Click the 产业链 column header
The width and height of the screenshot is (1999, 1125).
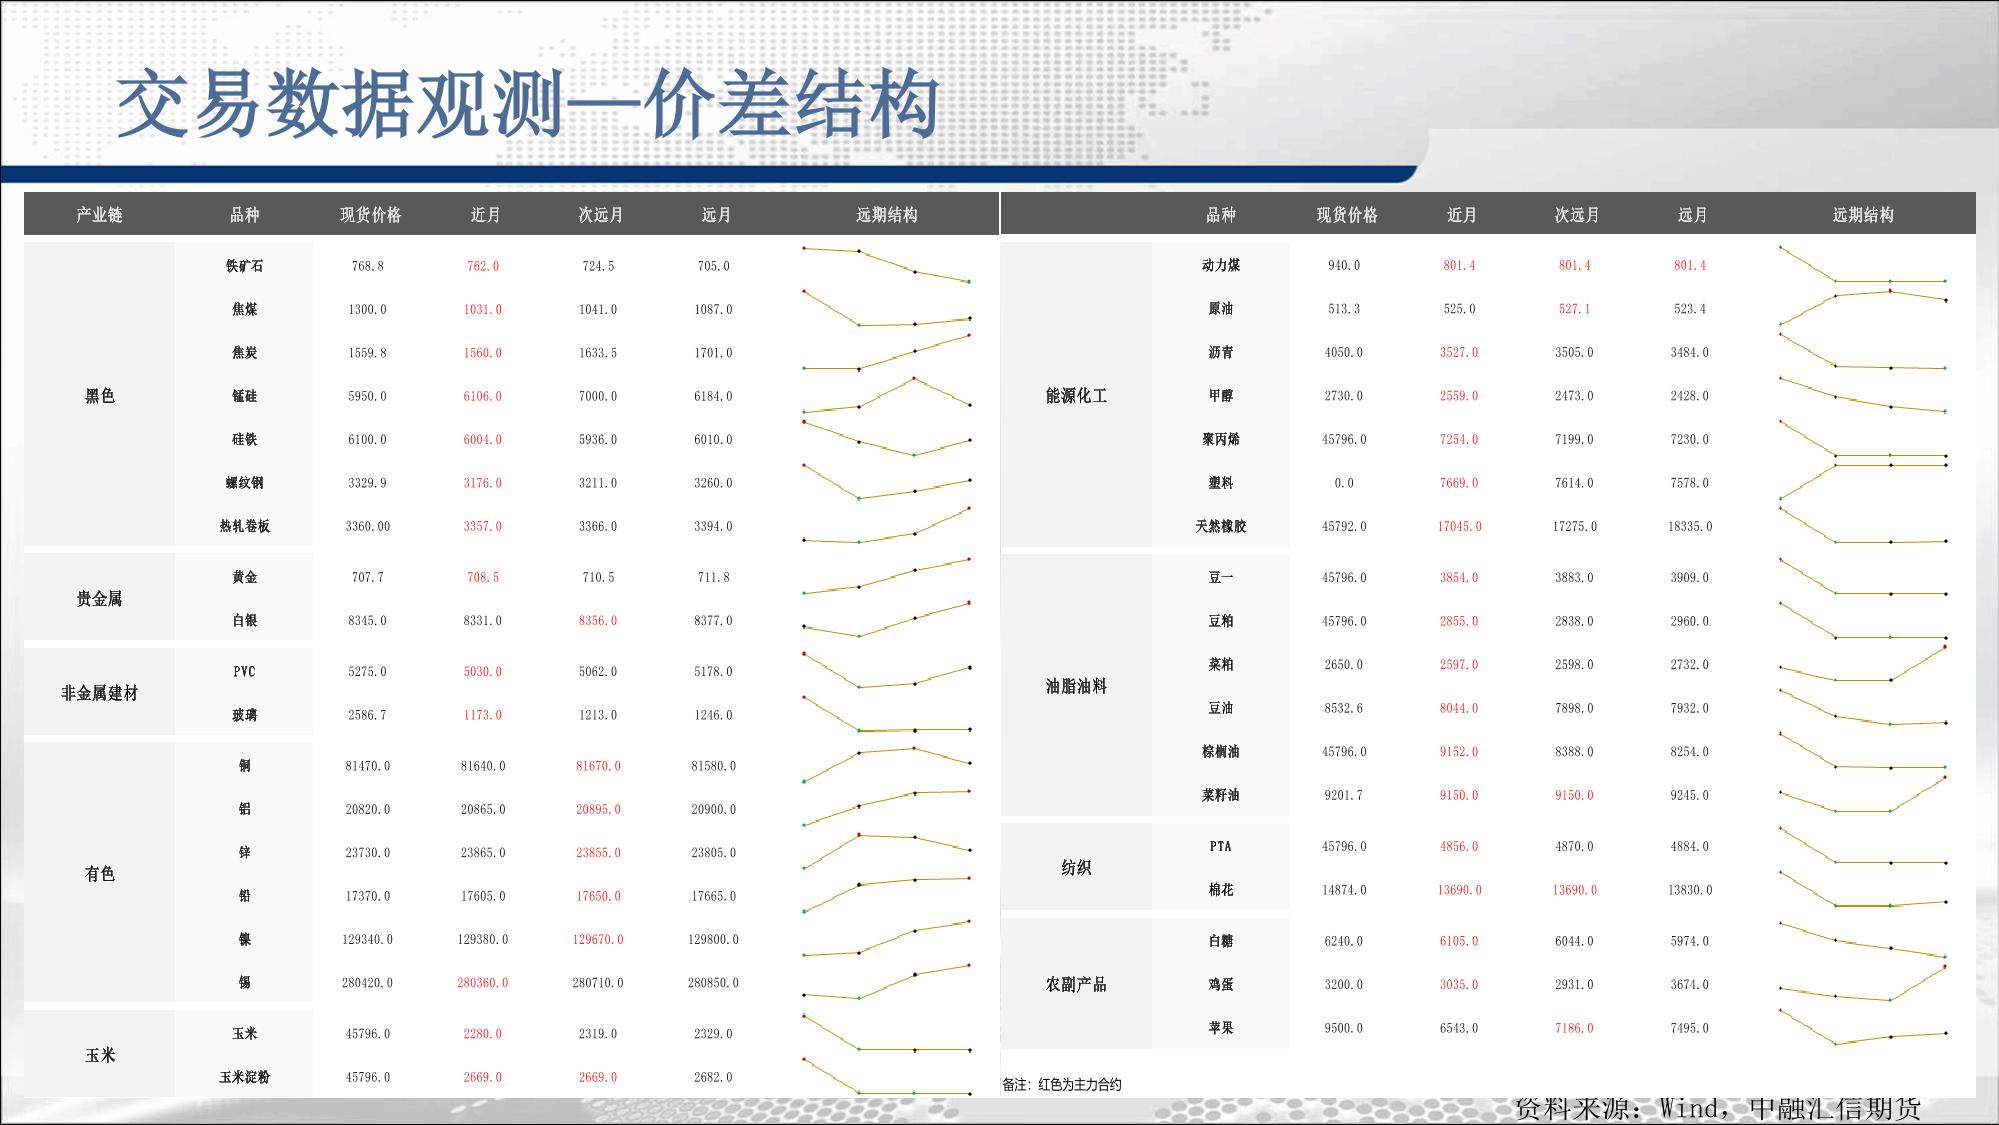pos(99,214)
